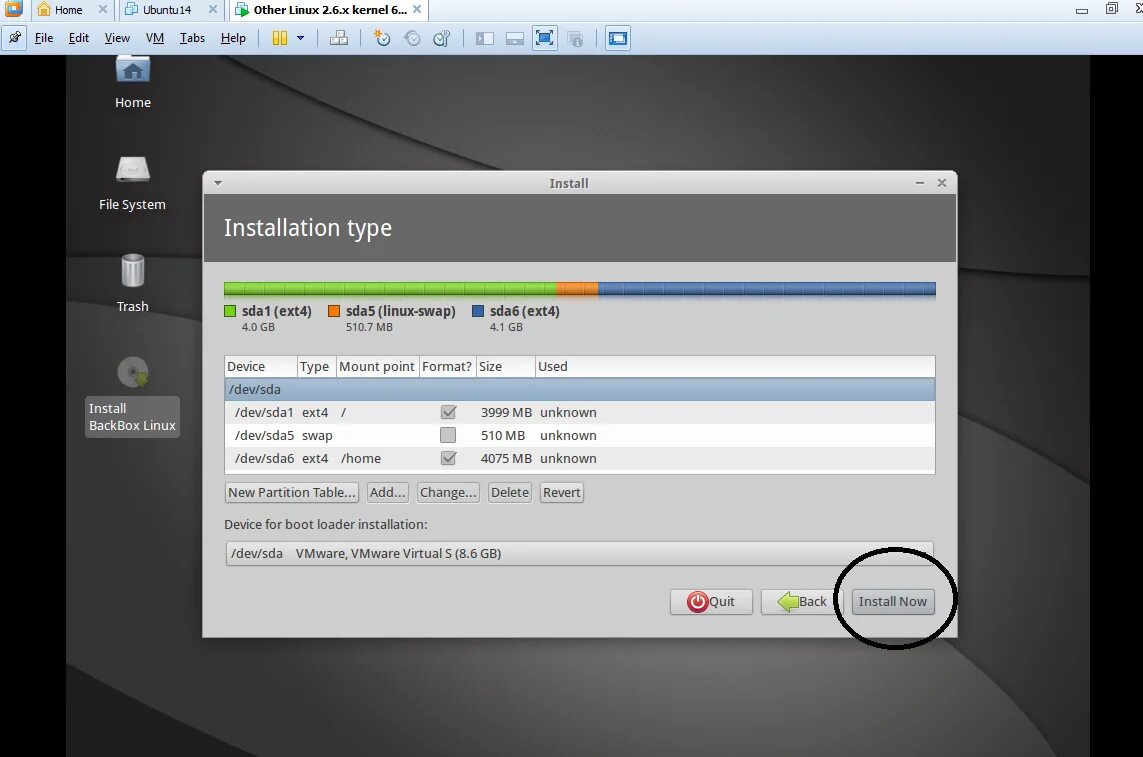1143x757 pixels.
Task: Open the Edit menu
Action: point(79,38)
